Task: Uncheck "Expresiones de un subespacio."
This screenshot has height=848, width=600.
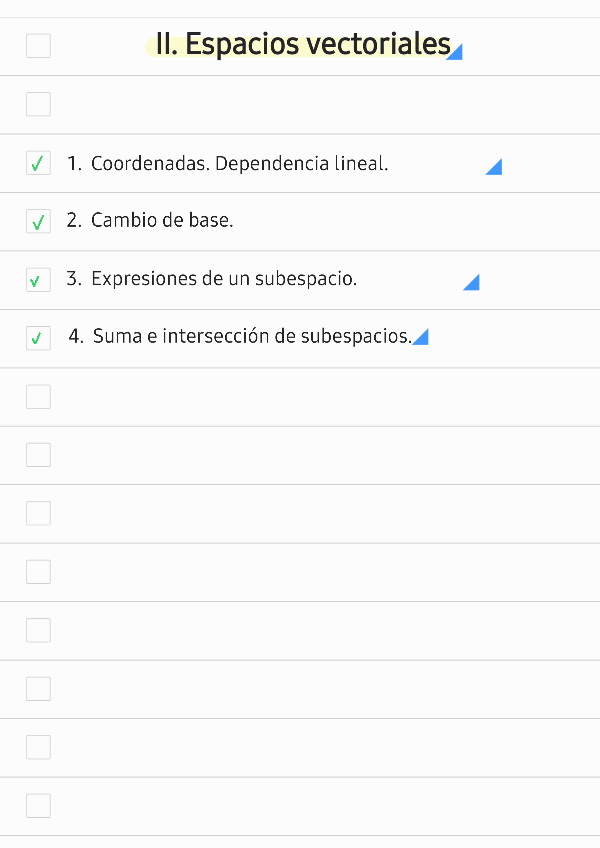Action: [38, 279]
